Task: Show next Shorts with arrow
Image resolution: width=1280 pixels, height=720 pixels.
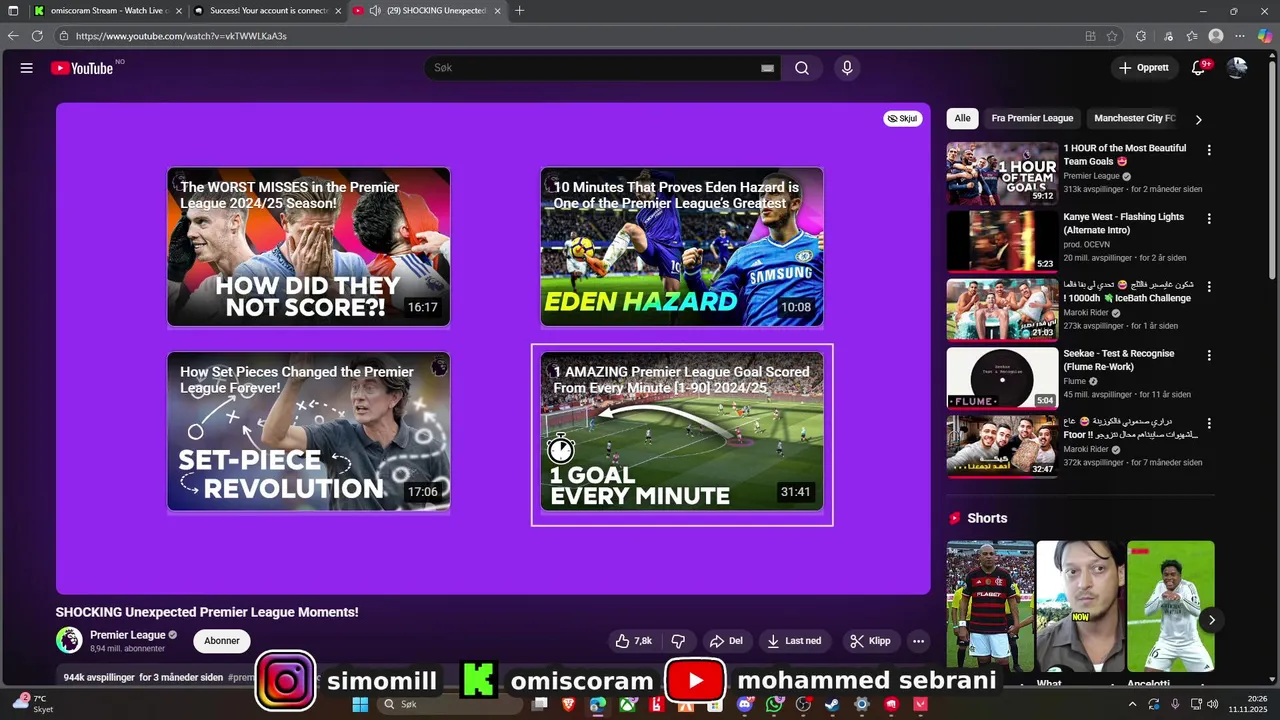Action: (1211, 620)
